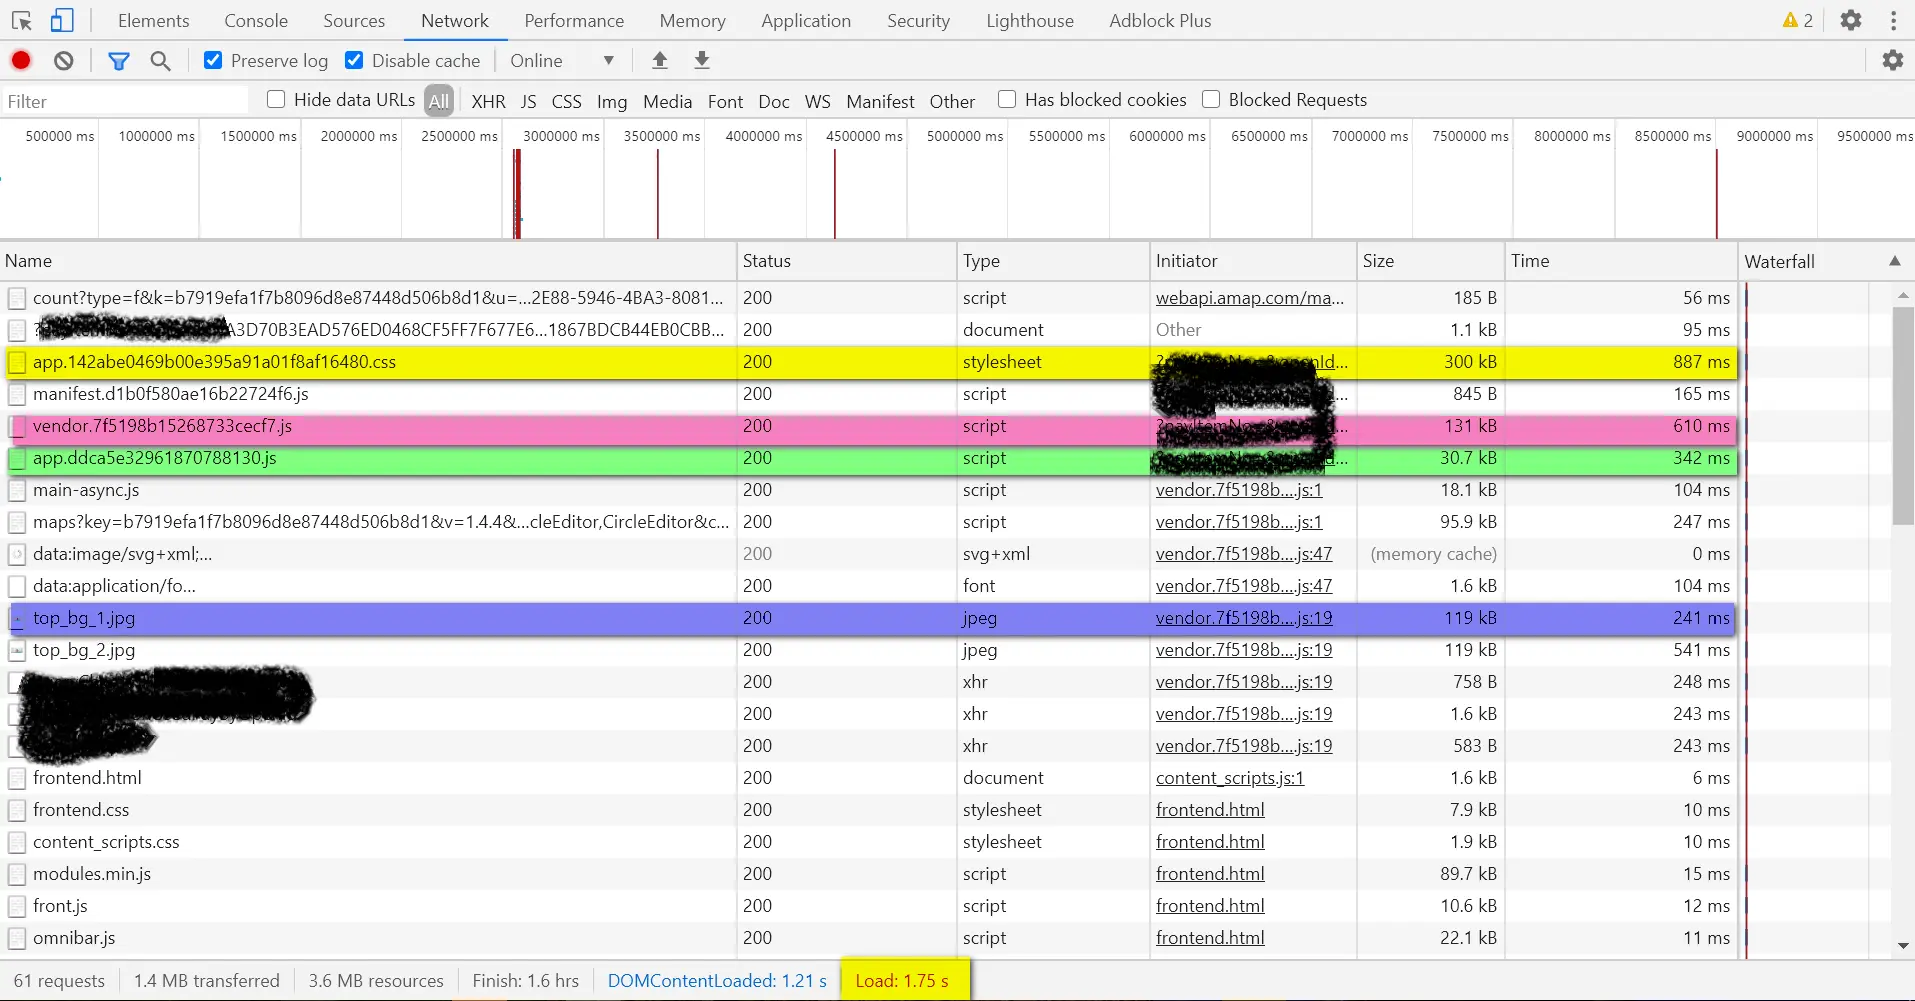Import HAR file with upload arrow

pos(660,60)
